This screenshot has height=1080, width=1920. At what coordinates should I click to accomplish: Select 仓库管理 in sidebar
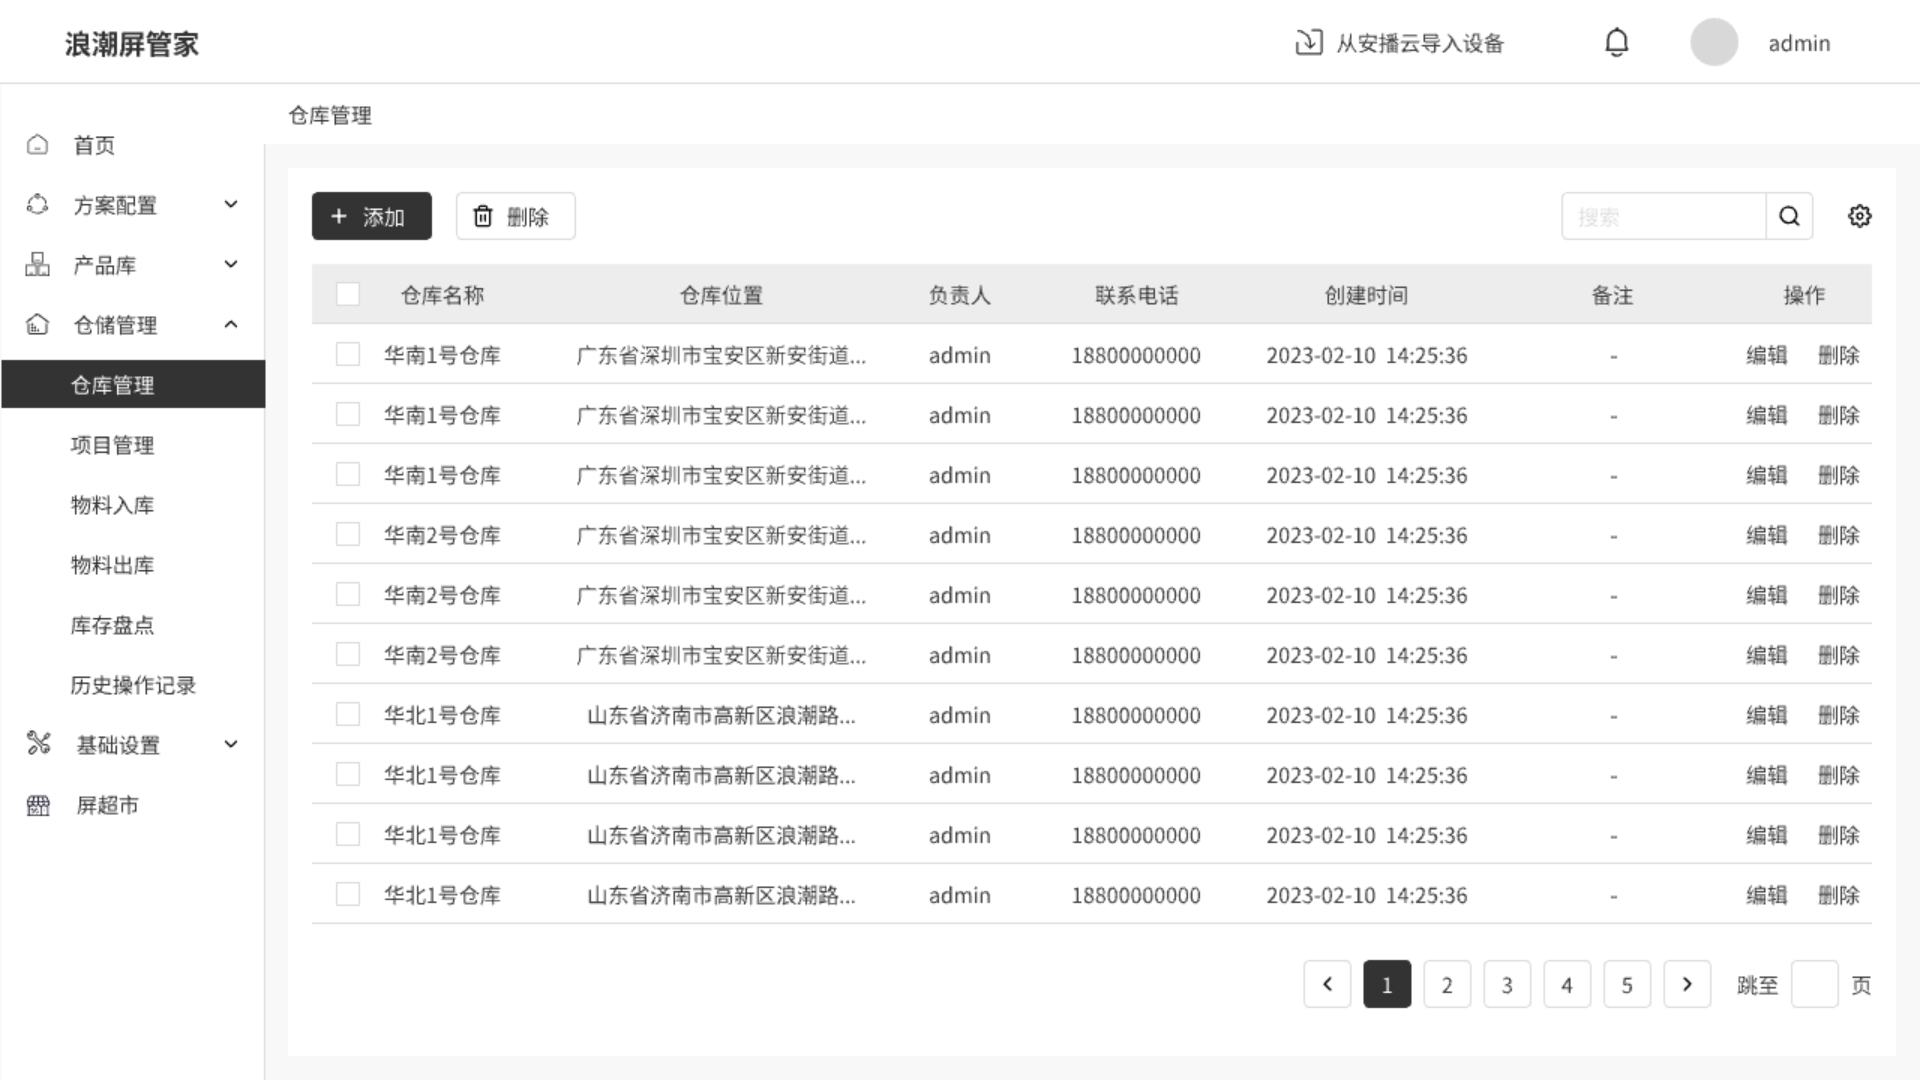[x=133, y=384]
